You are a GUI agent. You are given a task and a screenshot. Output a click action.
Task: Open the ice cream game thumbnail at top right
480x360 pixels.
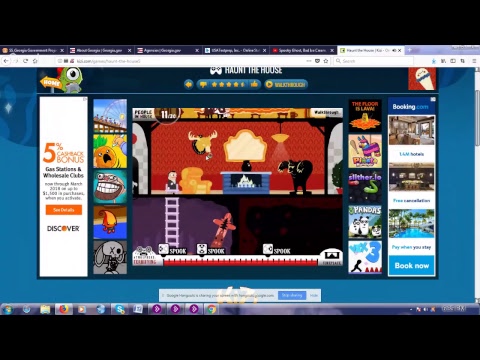click(x=422, y=79)
